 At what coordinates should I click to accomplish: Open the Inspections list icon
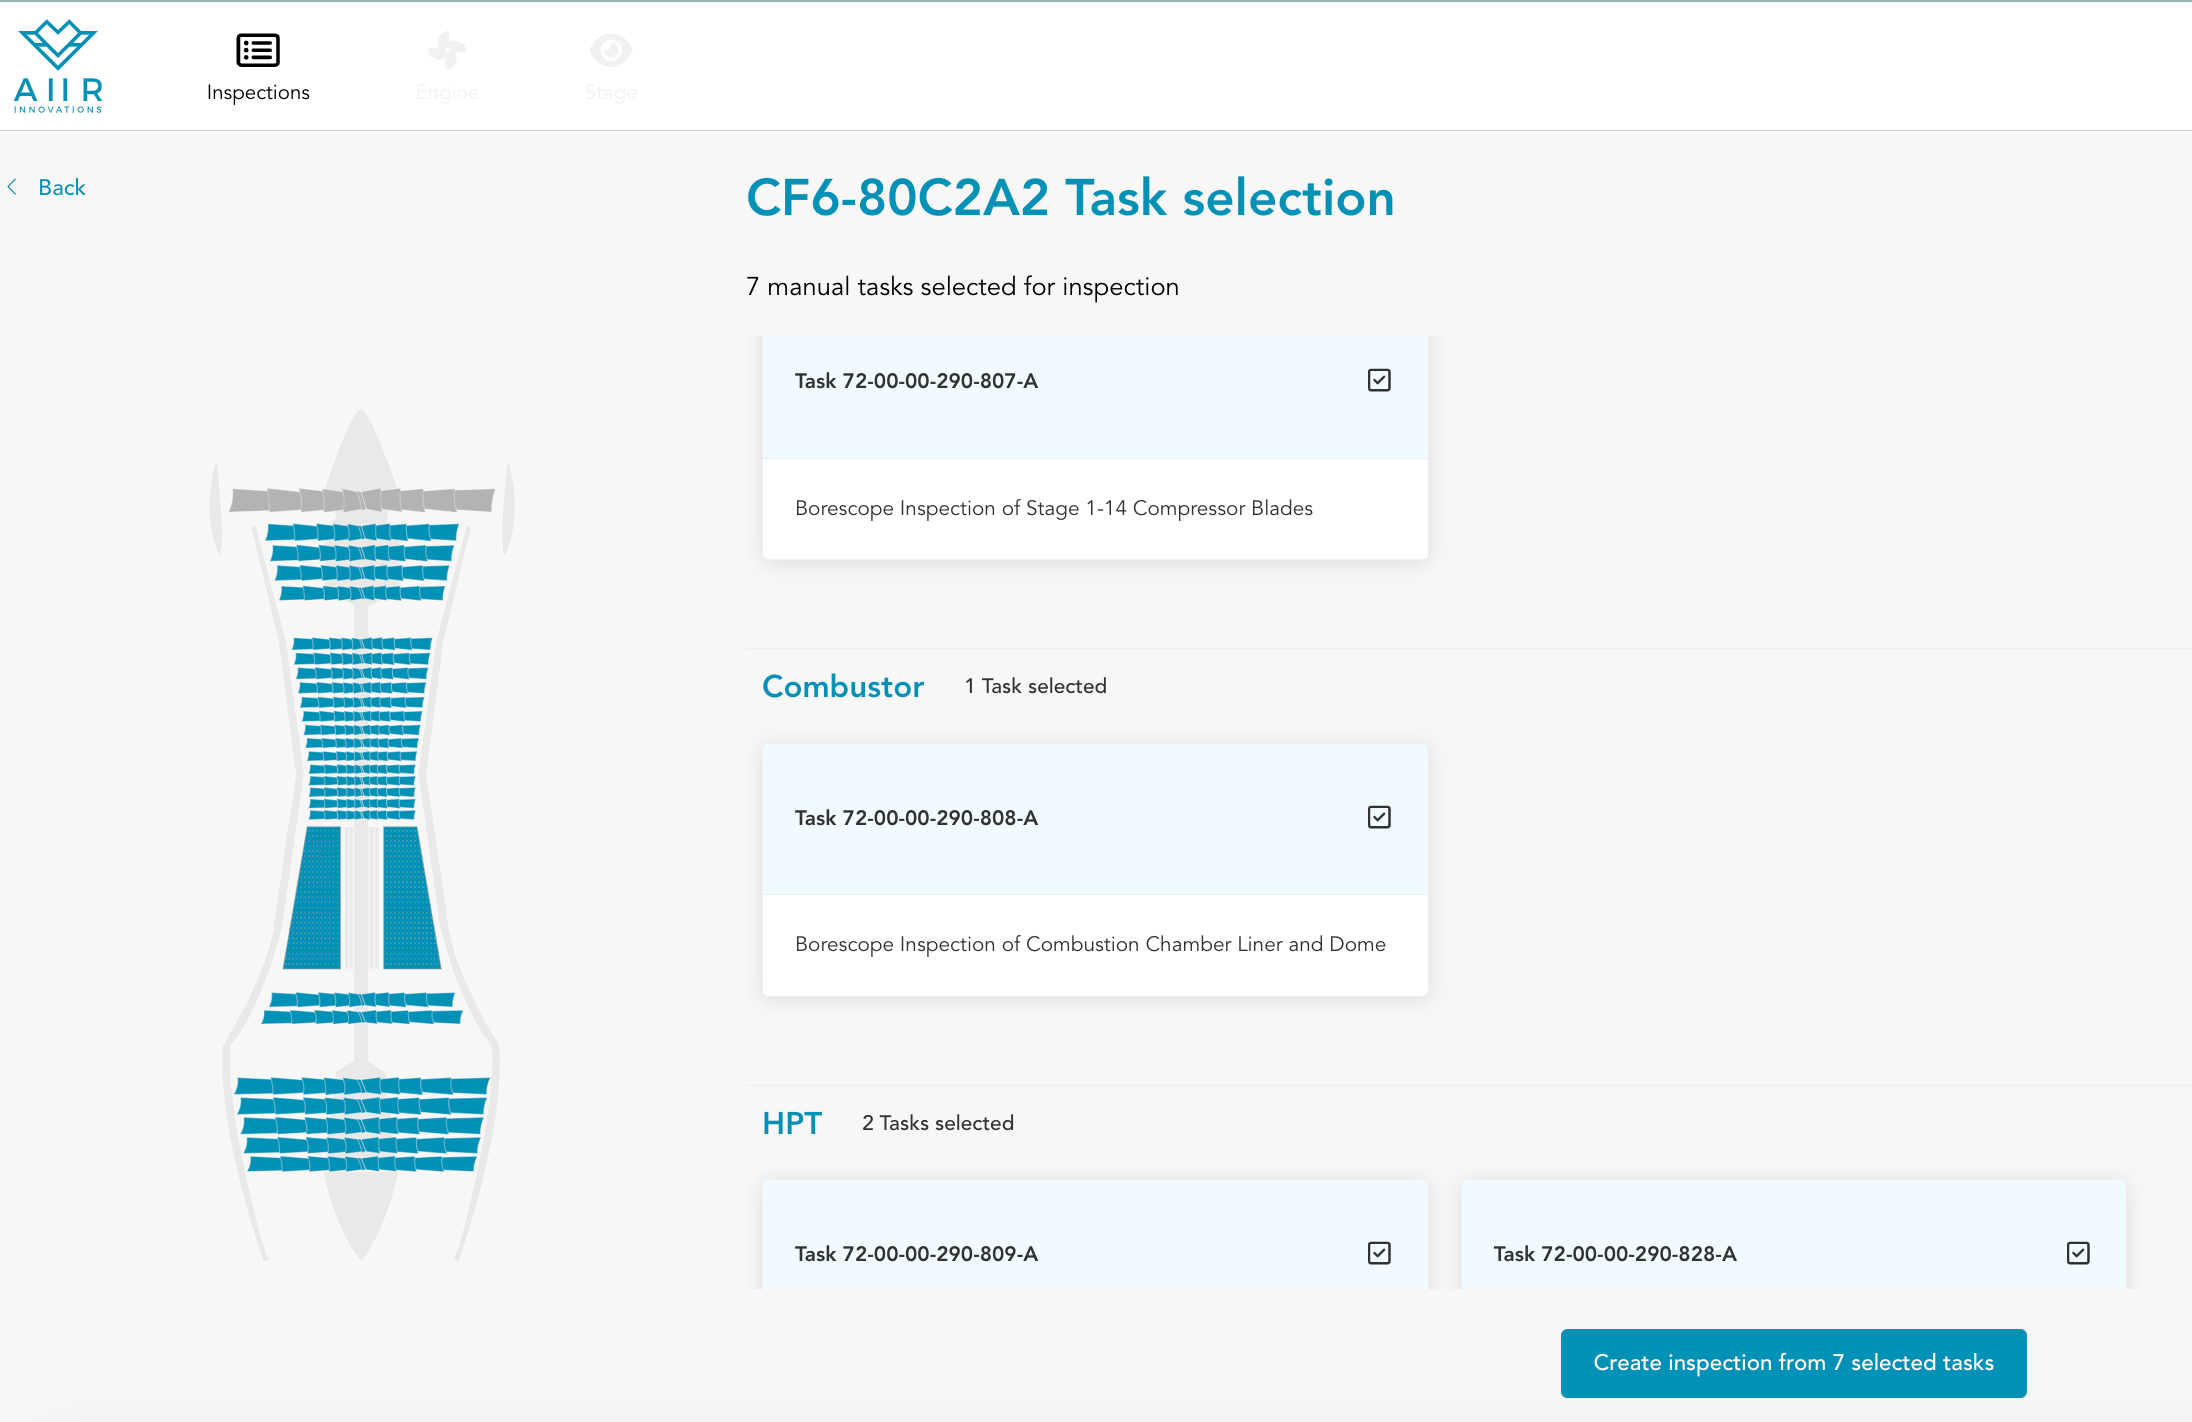click(x=258, y=50)
